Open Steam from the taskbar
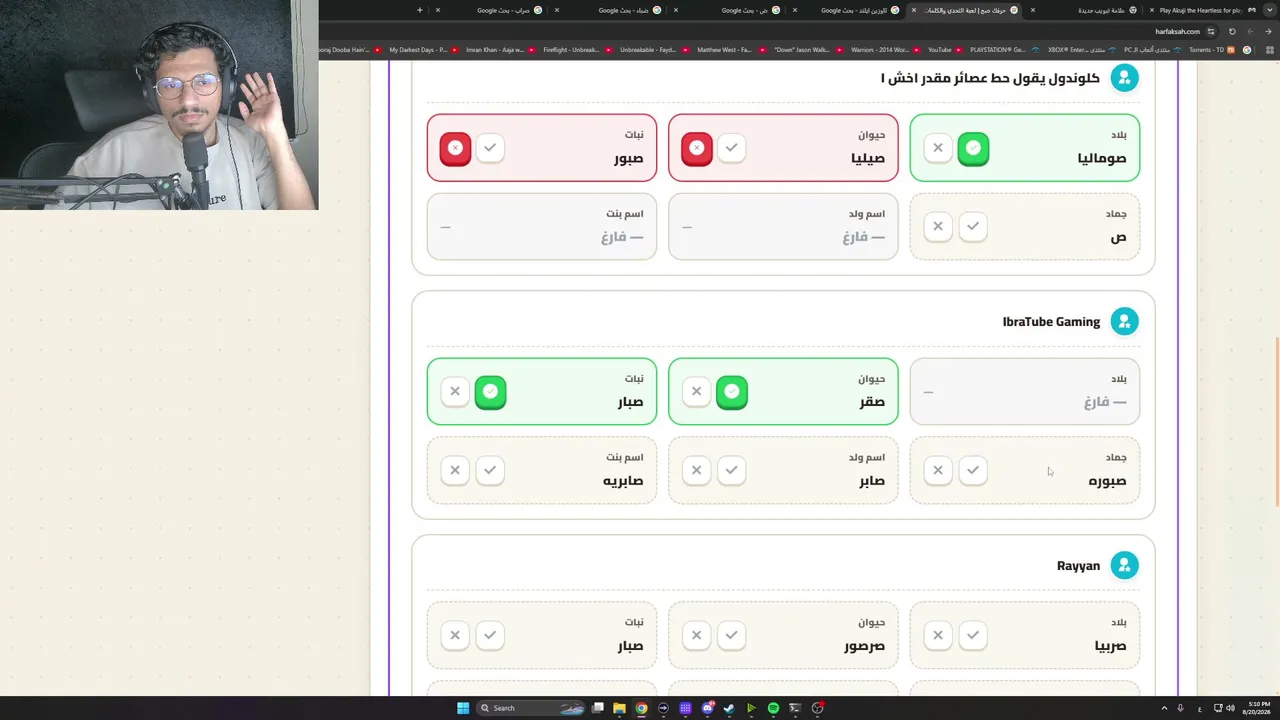The height and width of the screenshot is (720, 1280). click(x=729, y=708)
